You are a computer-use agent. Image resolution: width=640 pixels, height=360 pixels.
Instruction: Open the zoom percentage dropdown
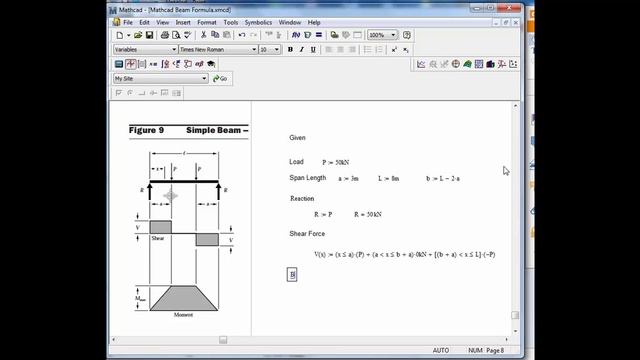pyautogui.click(x=393, y=36)
